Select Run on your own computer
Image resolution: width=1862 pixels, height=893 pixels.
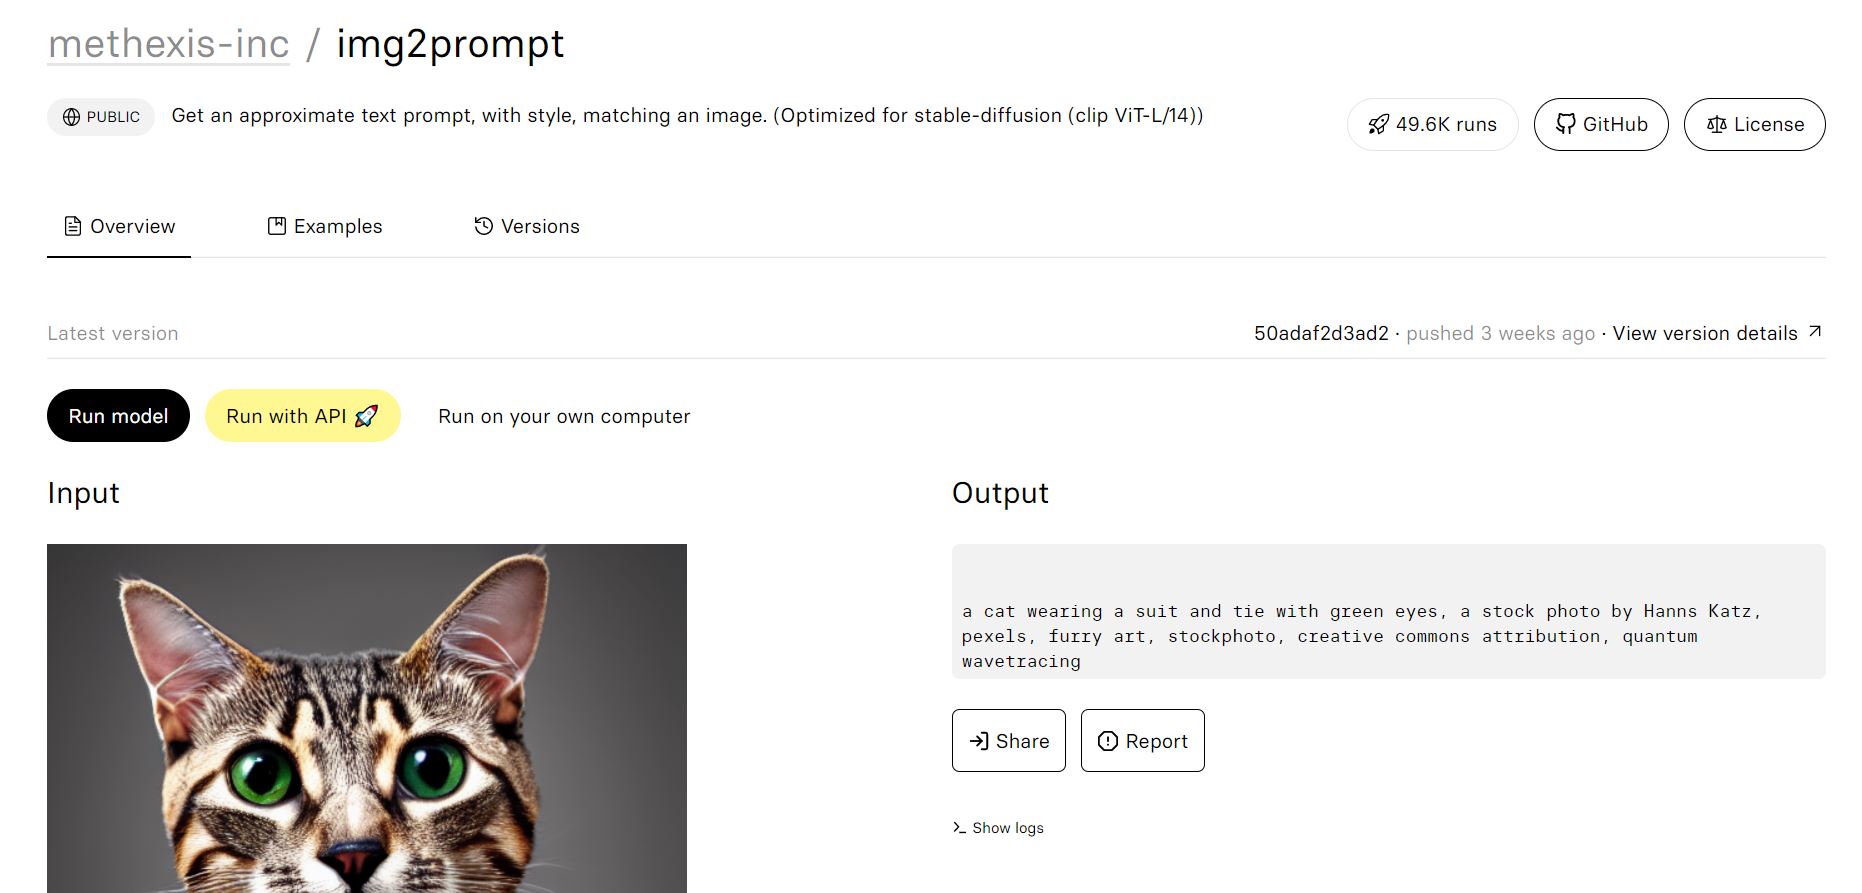pos(564,416)
